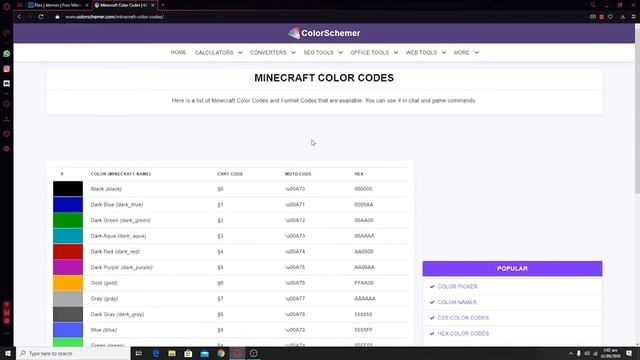Screen dimensions: 640x360
Task: Click the ColorSchemer logo
Action: [x=324, y=33]
